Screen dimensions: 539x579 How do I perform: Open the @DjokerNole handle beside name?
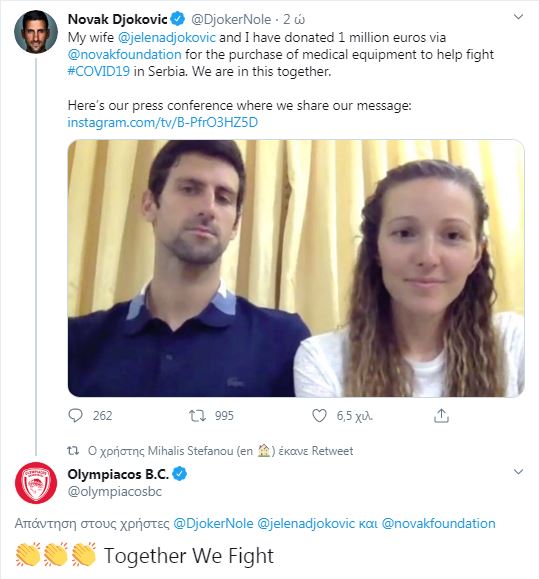point(231,19)
